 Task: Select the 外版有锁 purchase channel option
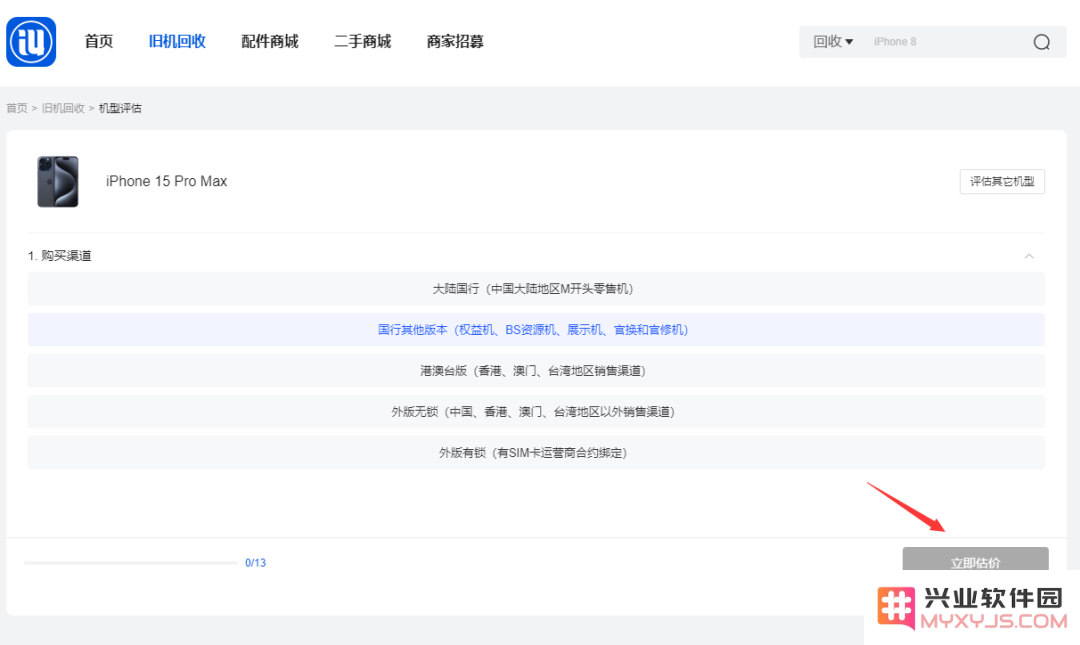(x=536, y=453)
